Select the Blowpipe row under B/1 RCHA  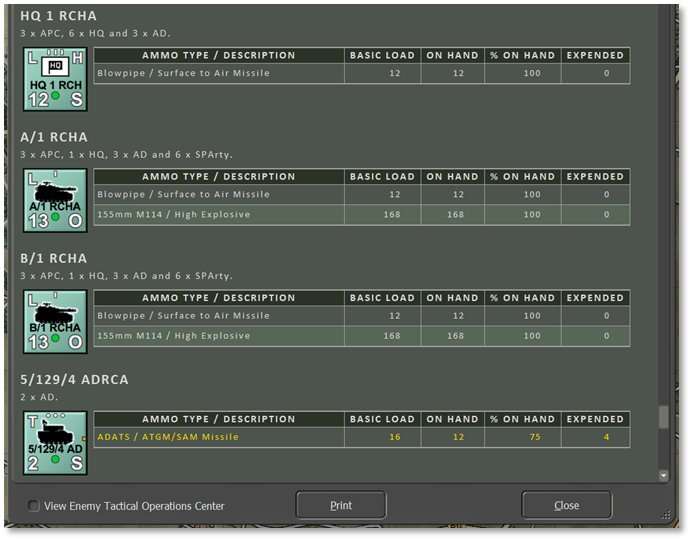coord(361,315)
